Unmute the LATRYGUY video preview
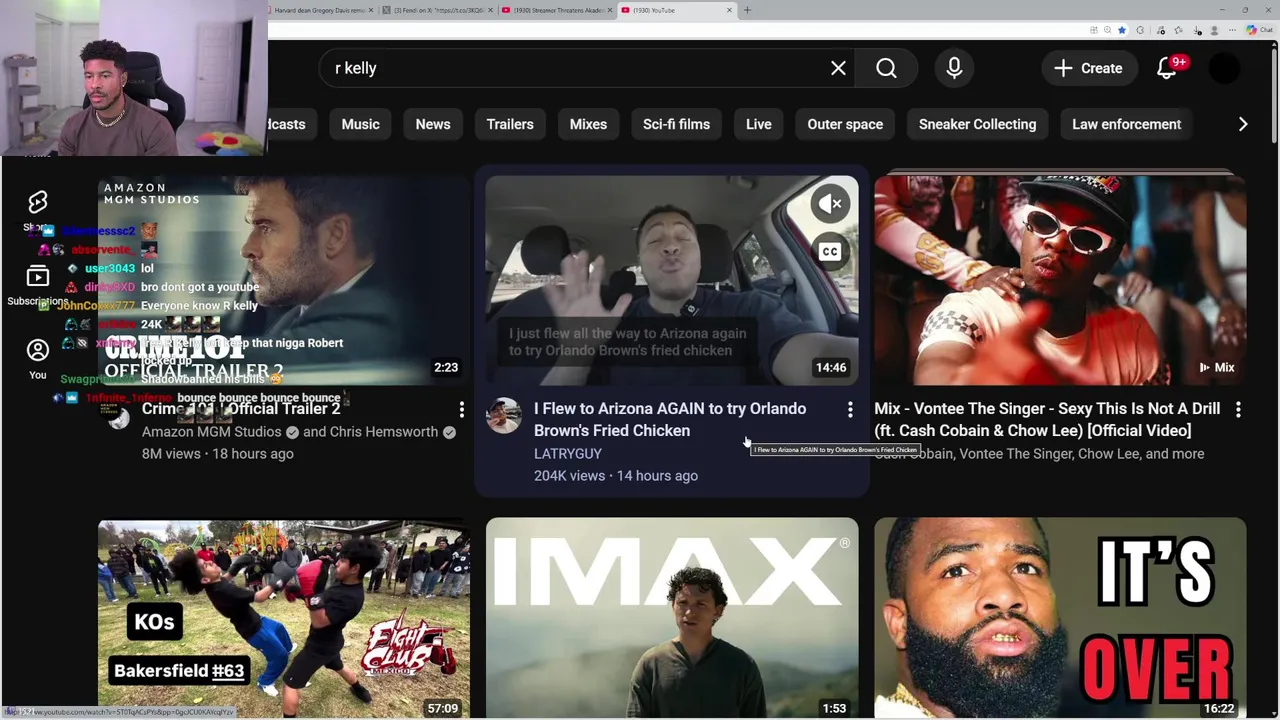 coord(830,204)
